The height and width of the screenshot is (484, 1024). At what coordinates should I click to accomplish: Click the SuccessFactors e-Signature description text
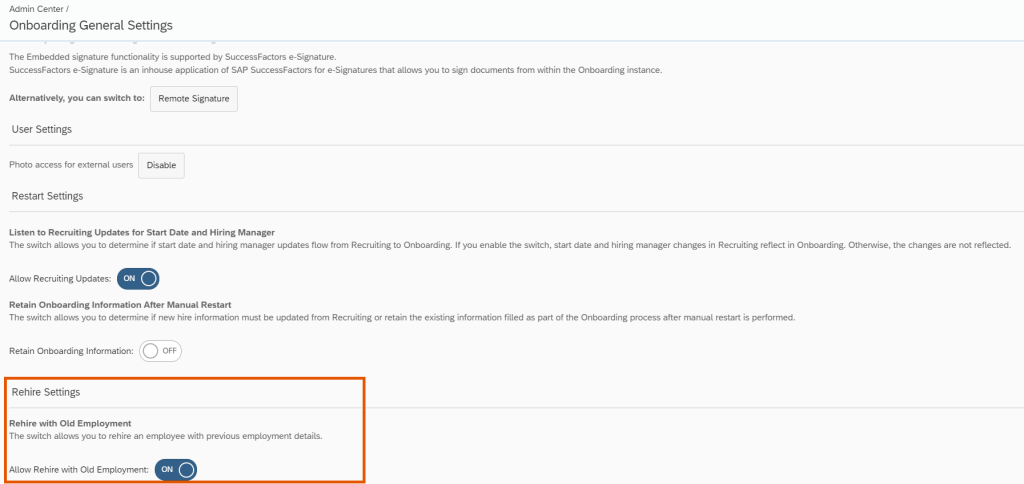click(335, 69)
